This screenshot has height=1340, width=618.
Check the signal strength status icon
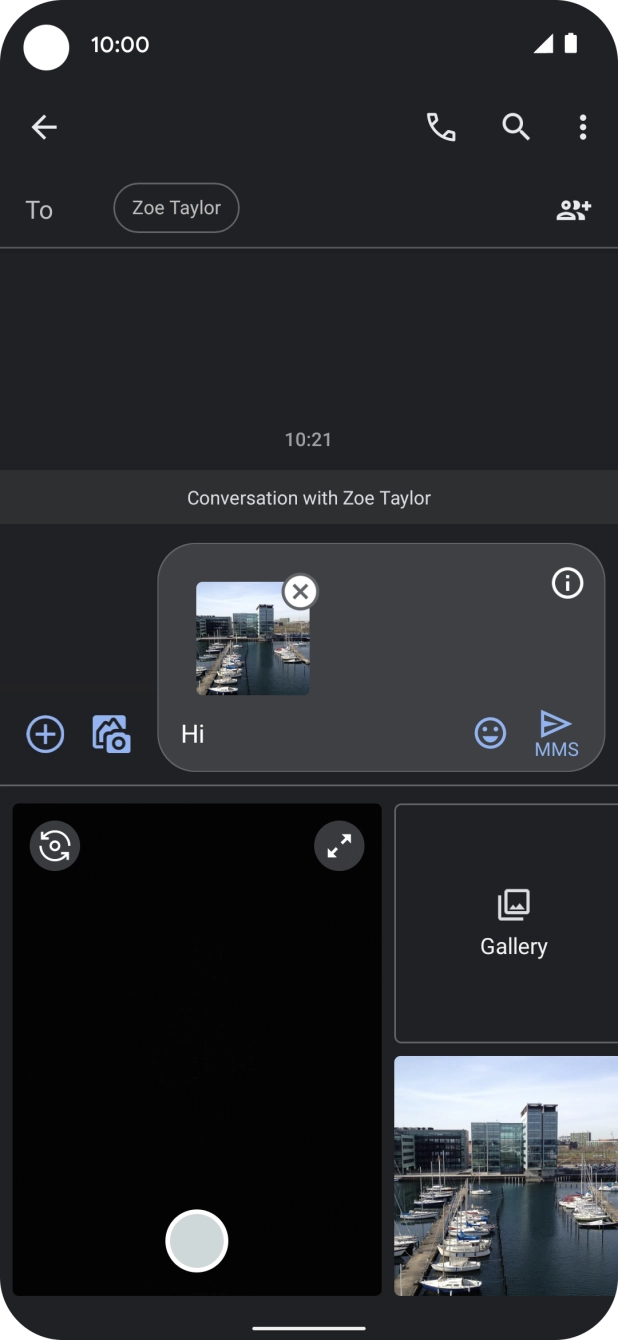(543, 44)
